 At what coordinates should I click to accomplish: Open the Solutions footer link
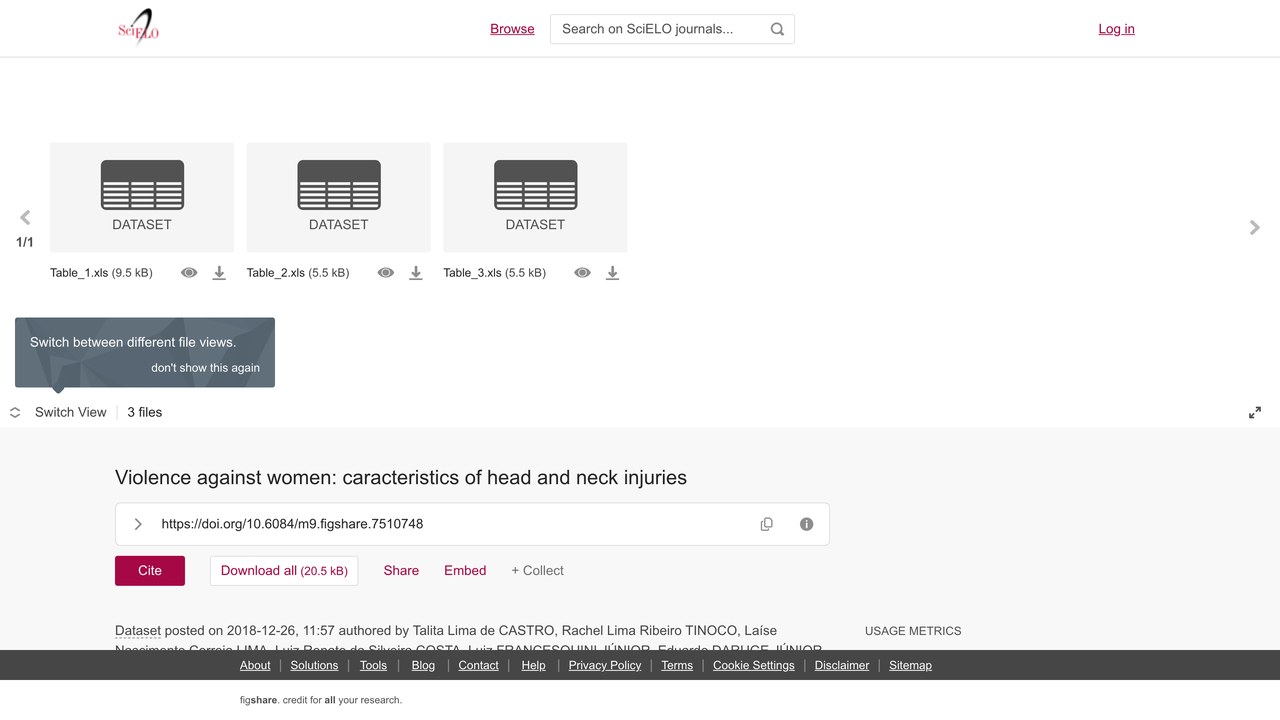315,665
